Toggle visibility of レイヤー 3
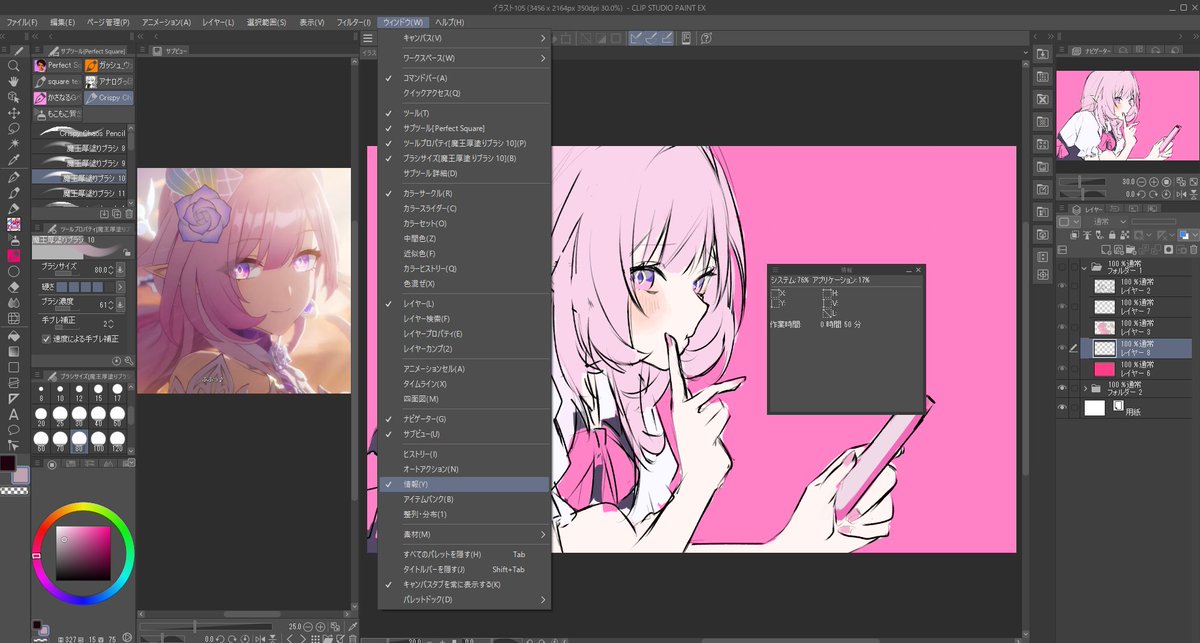Image resolution: width=1200 pixels, height=643 pixels. point(1062,327)
